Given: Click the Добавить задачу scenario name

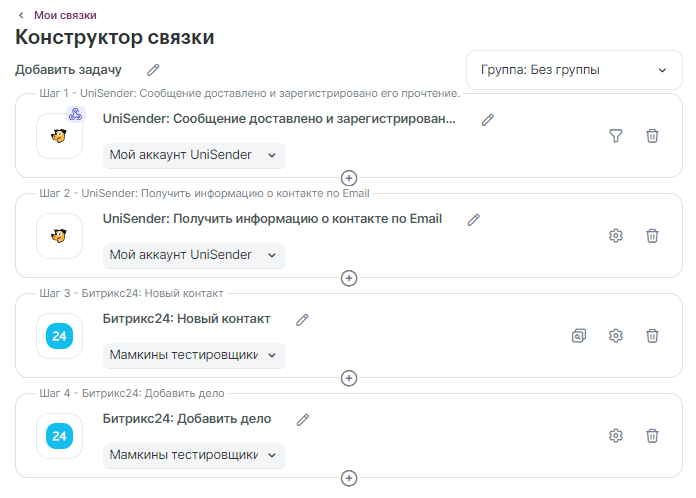Looking at the screenshot, I should pyautogui.click(x=68, y=70).
